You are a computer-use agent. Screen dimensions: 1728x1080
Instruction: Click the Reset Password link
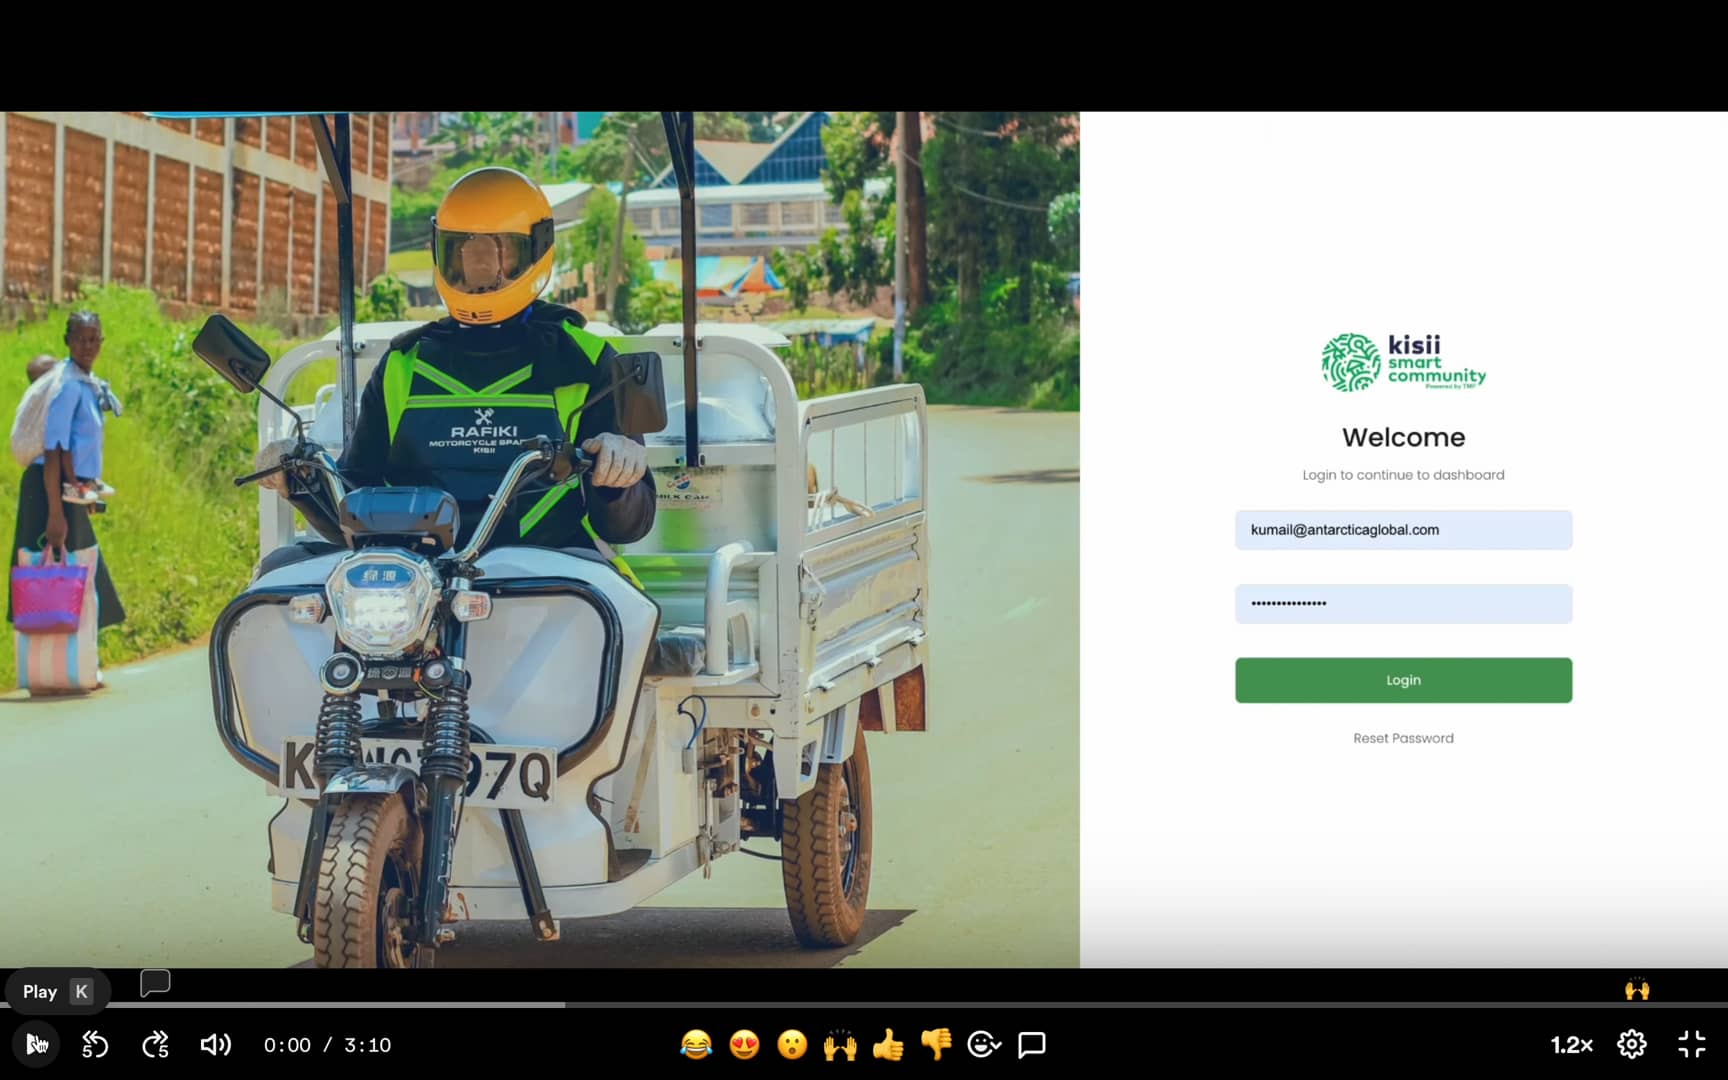(1403, 738)
